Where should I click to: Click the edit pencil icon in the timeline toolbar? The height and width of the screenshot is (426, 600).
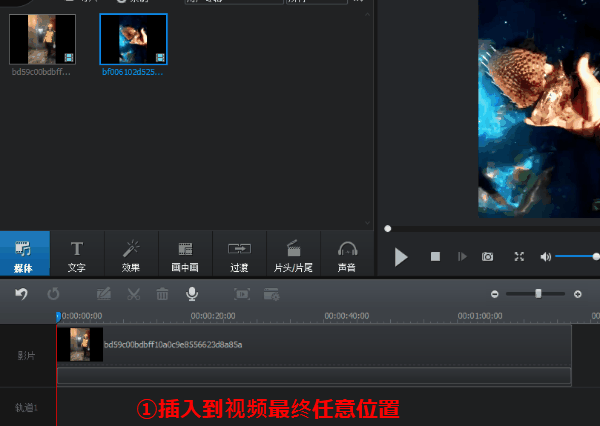(104, 294)
